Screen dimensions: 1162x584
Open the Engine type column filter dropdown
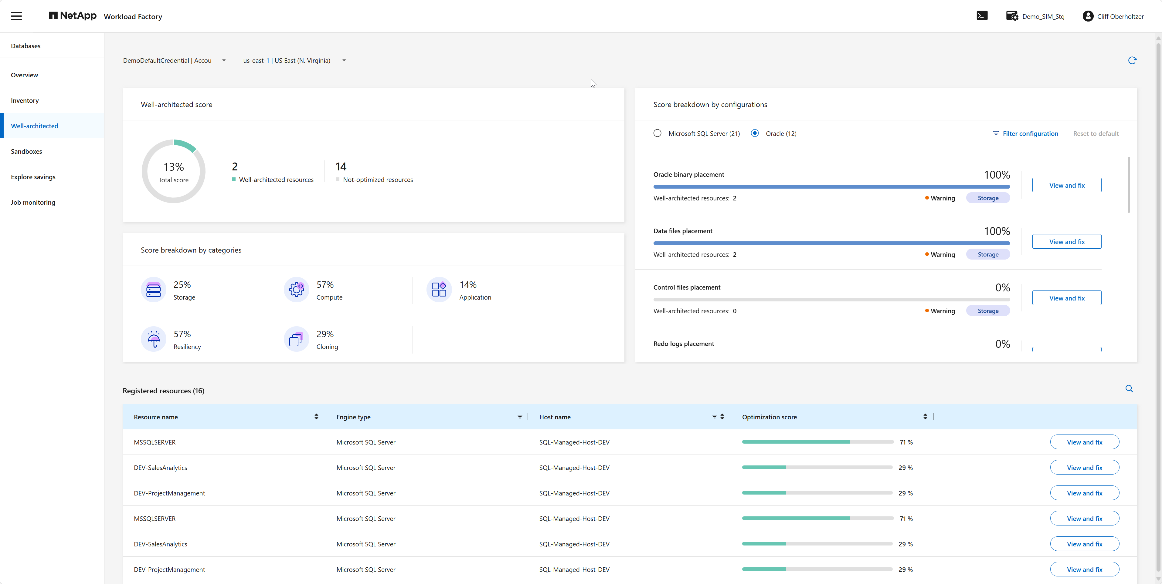(x=520, y=416)
